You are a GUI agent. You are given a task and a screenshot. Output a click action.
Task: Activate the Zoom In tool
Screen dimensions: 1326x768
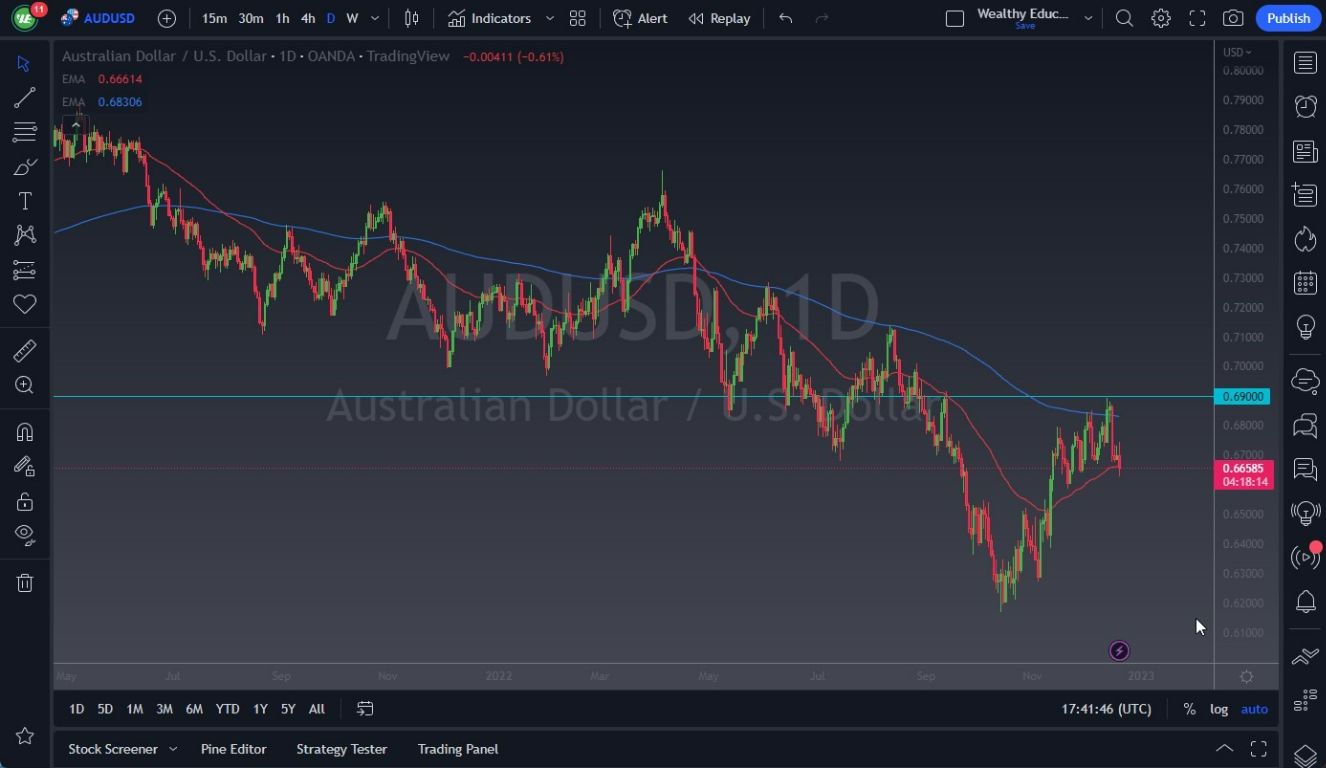25,385
